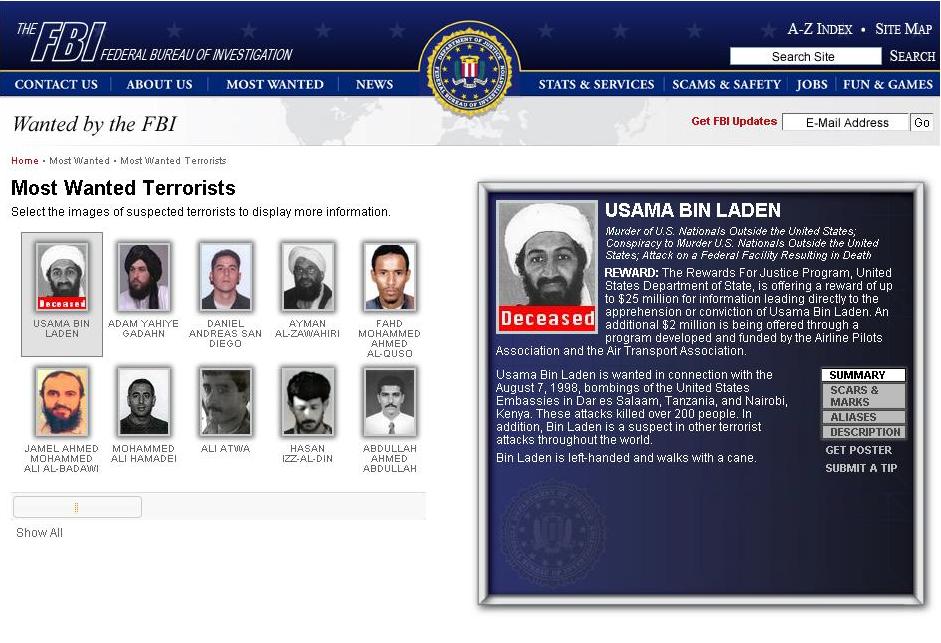Click the FBI seal emblem in header

pyautogui.click(x=470, y=70)
